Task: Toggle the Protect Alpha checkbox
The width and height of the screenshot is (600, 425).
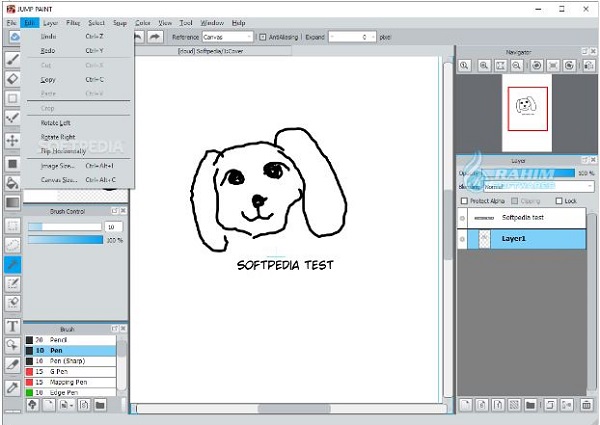Action: [x=462, y=201]
